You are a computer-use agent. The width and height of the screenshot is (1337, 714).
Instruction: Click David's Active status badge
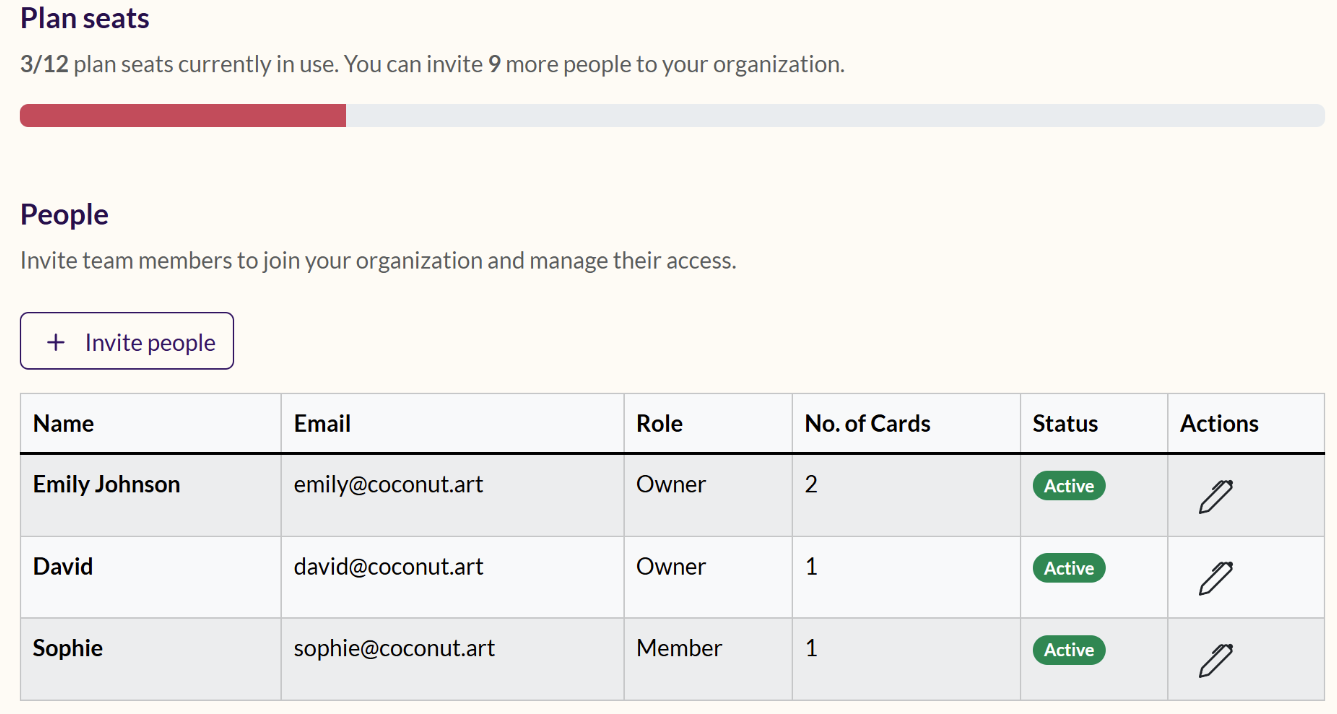(1068, 568)
